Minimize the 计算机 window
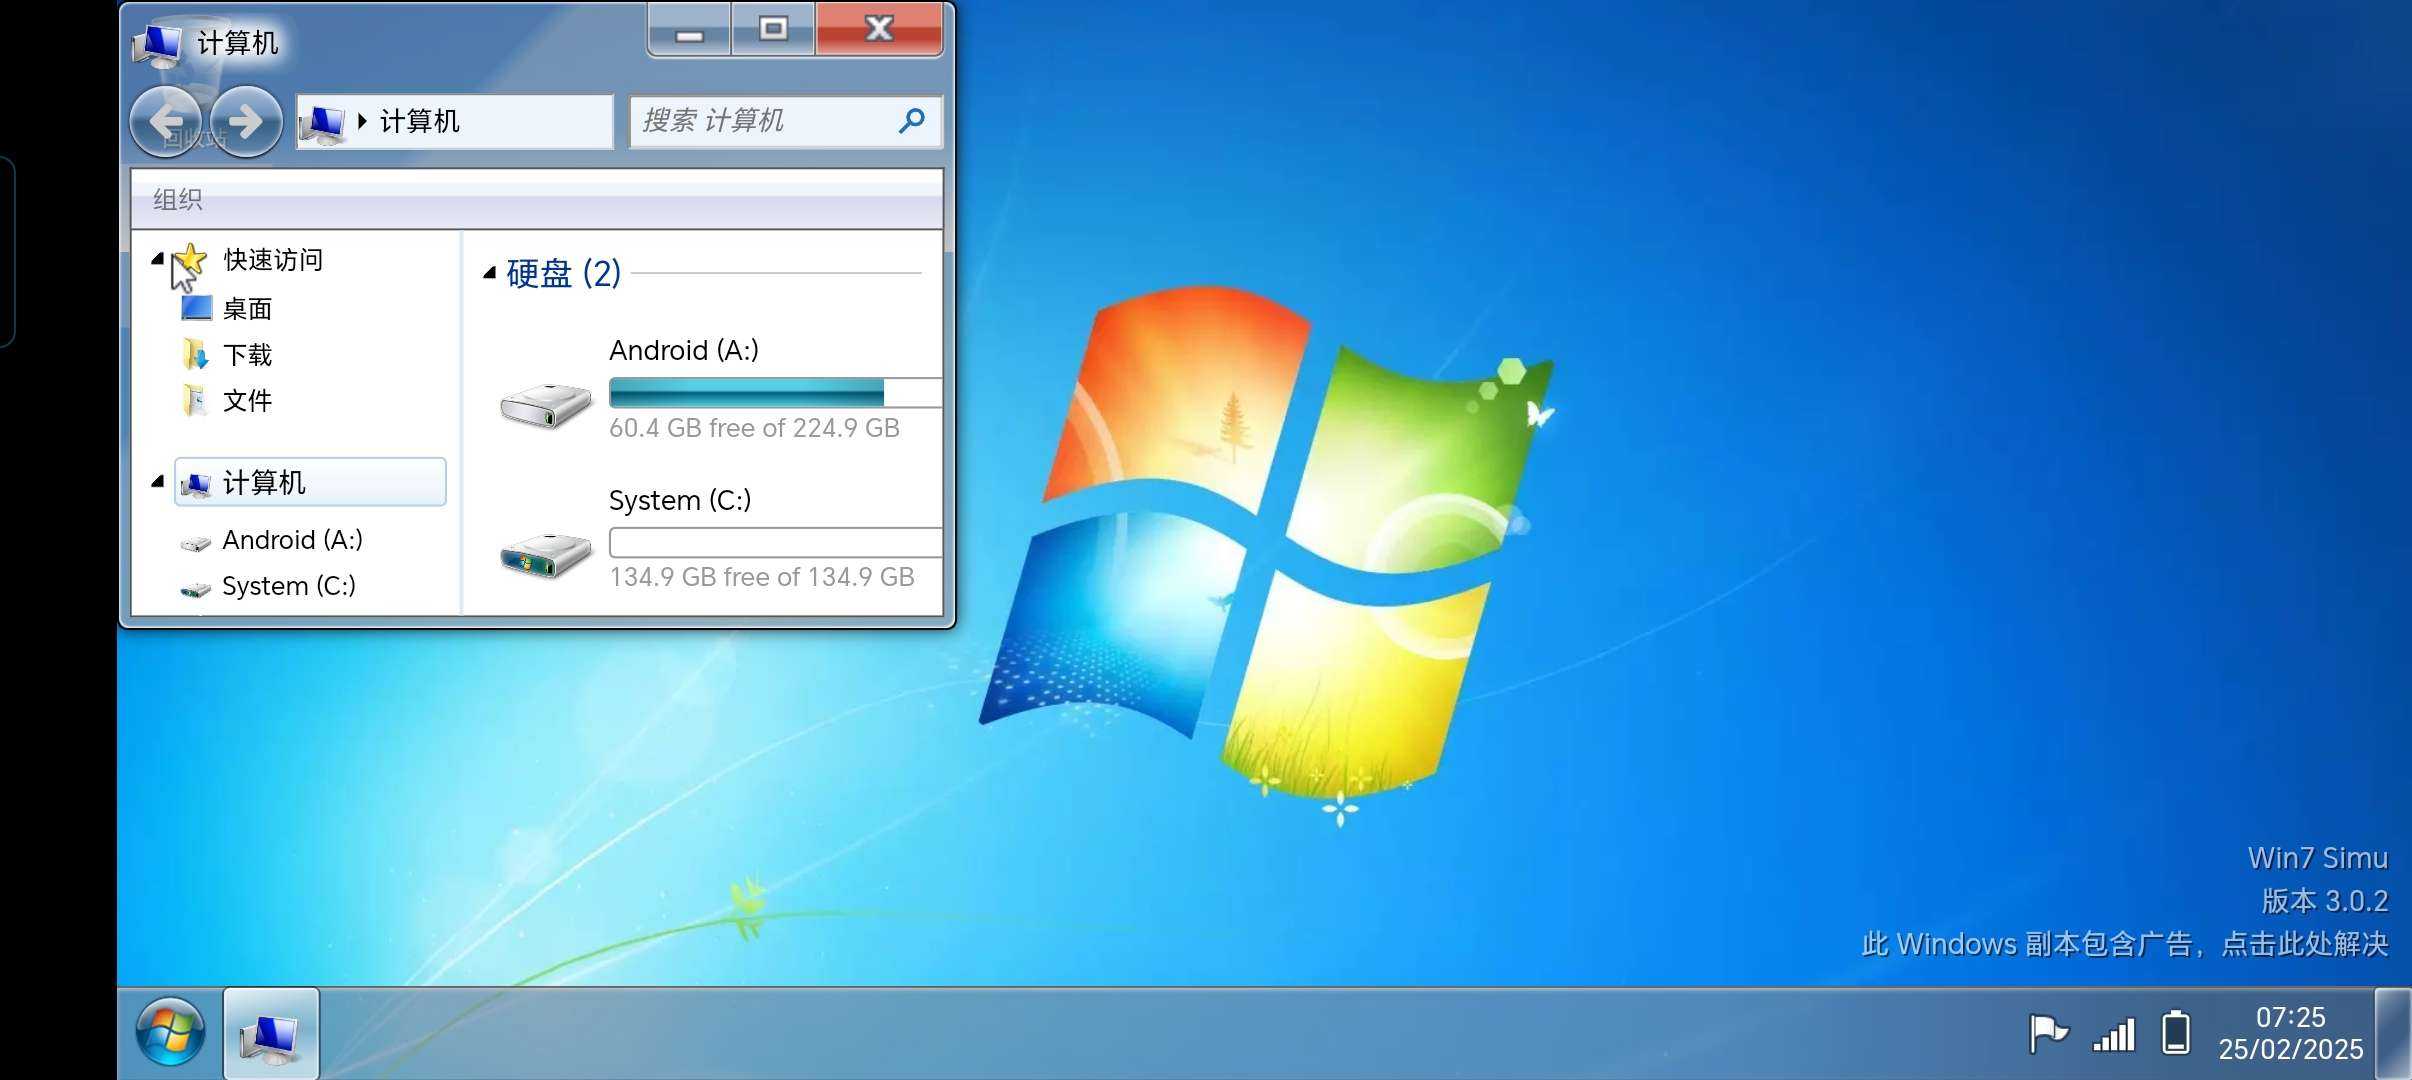The width and height of the screenshot is (2412, 1080). [689, 30]
